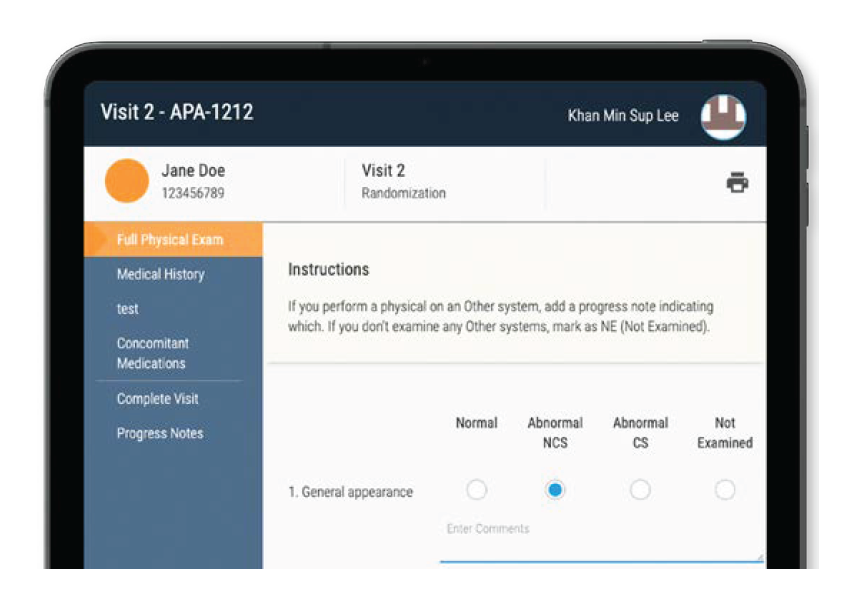Screen dimensions: 854x598
Task: Click the Jane Doe patient name
Action: coord(193,171)
